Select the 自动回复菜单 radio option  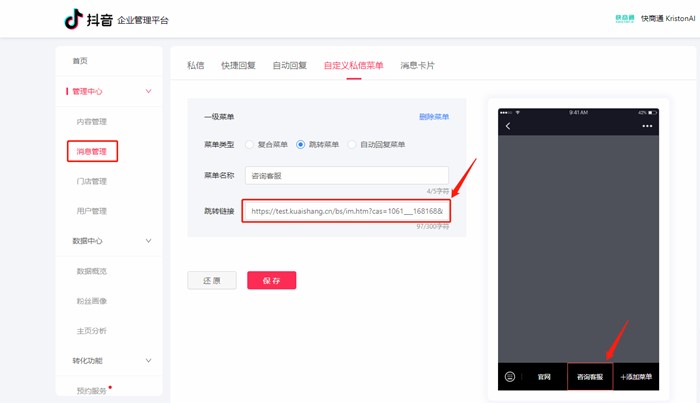[352, 145]
